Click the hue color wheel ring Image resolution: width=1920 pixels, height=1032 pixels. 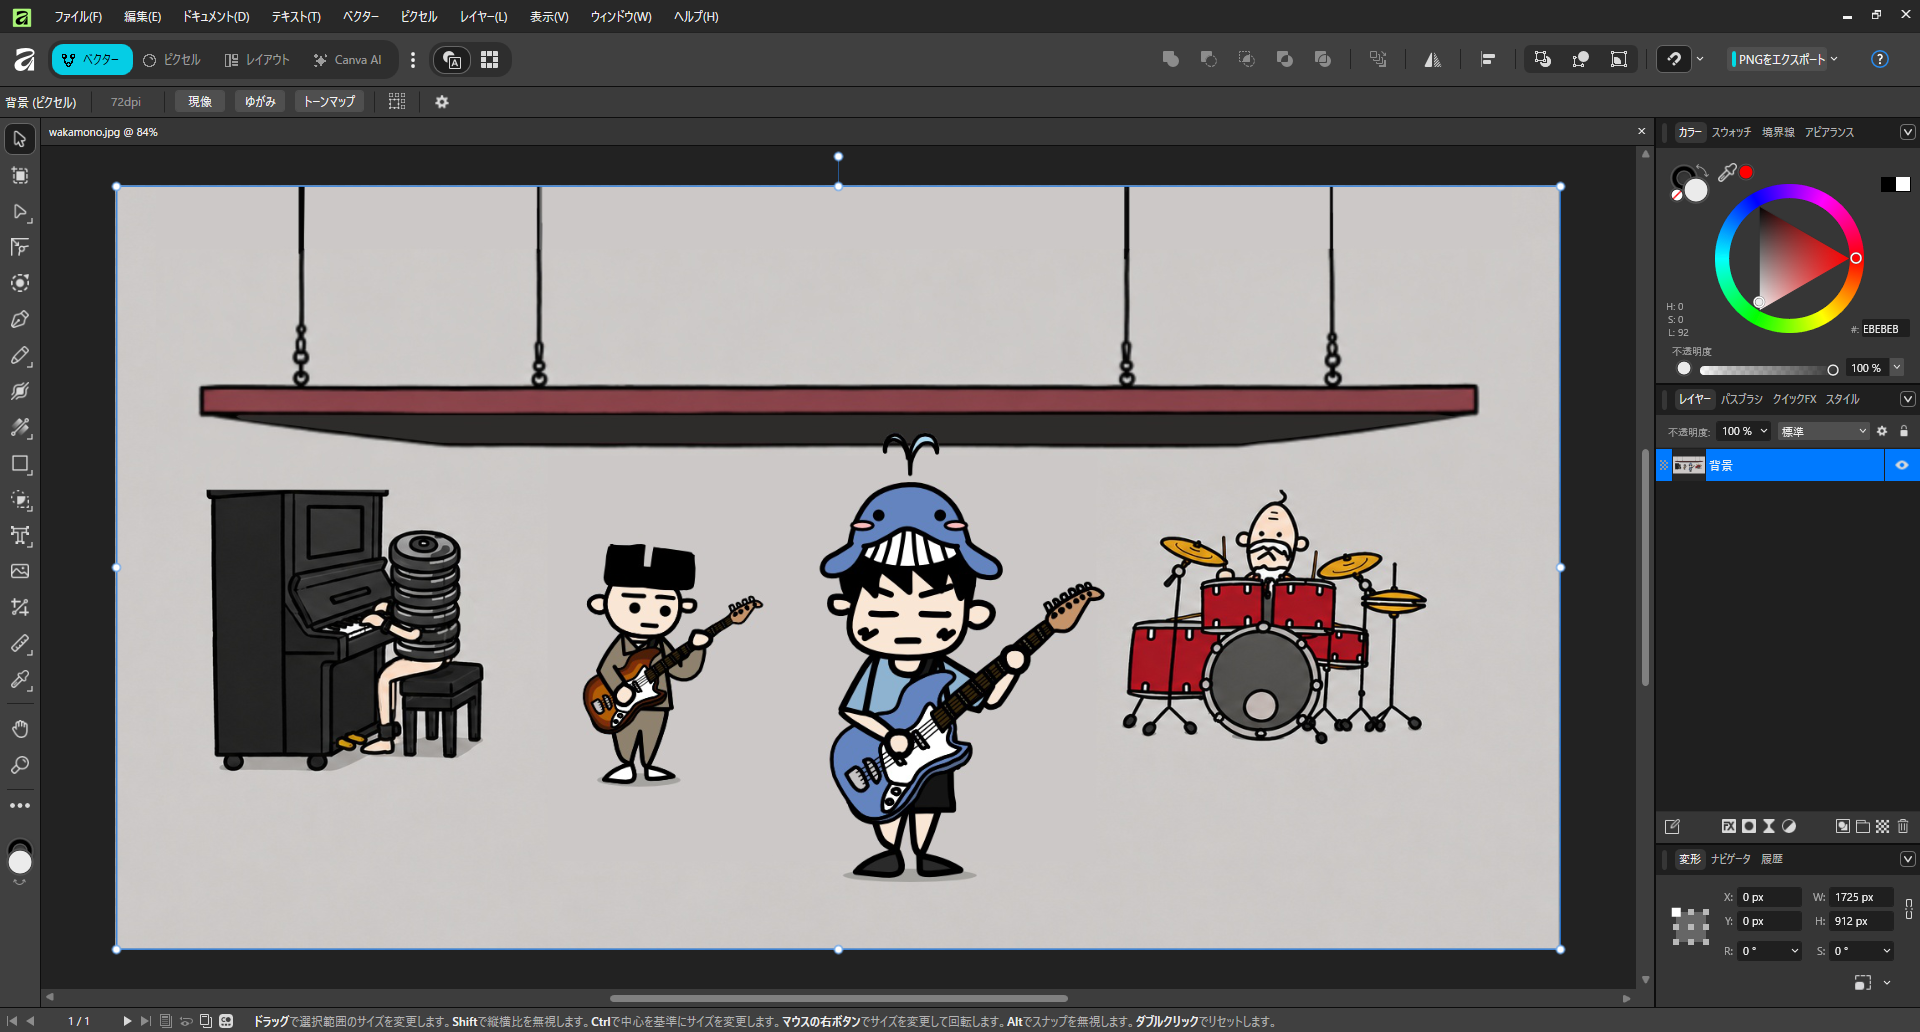pyautogui.click(x=1789, y=191)
